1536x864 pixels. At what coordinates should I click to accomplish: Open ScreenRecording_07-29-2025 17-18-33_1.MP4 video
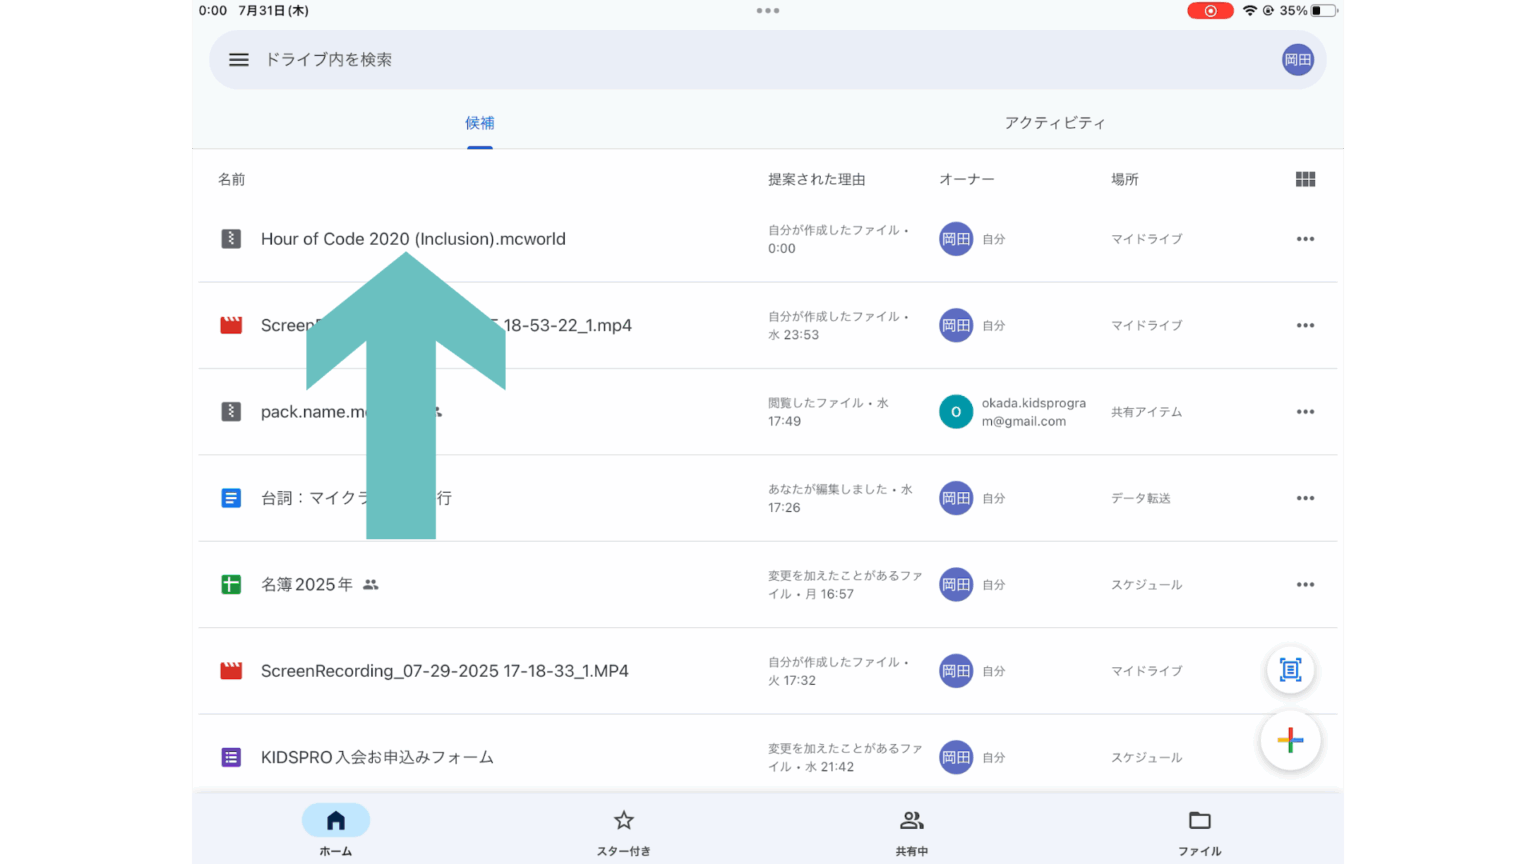tap(444, 671)
